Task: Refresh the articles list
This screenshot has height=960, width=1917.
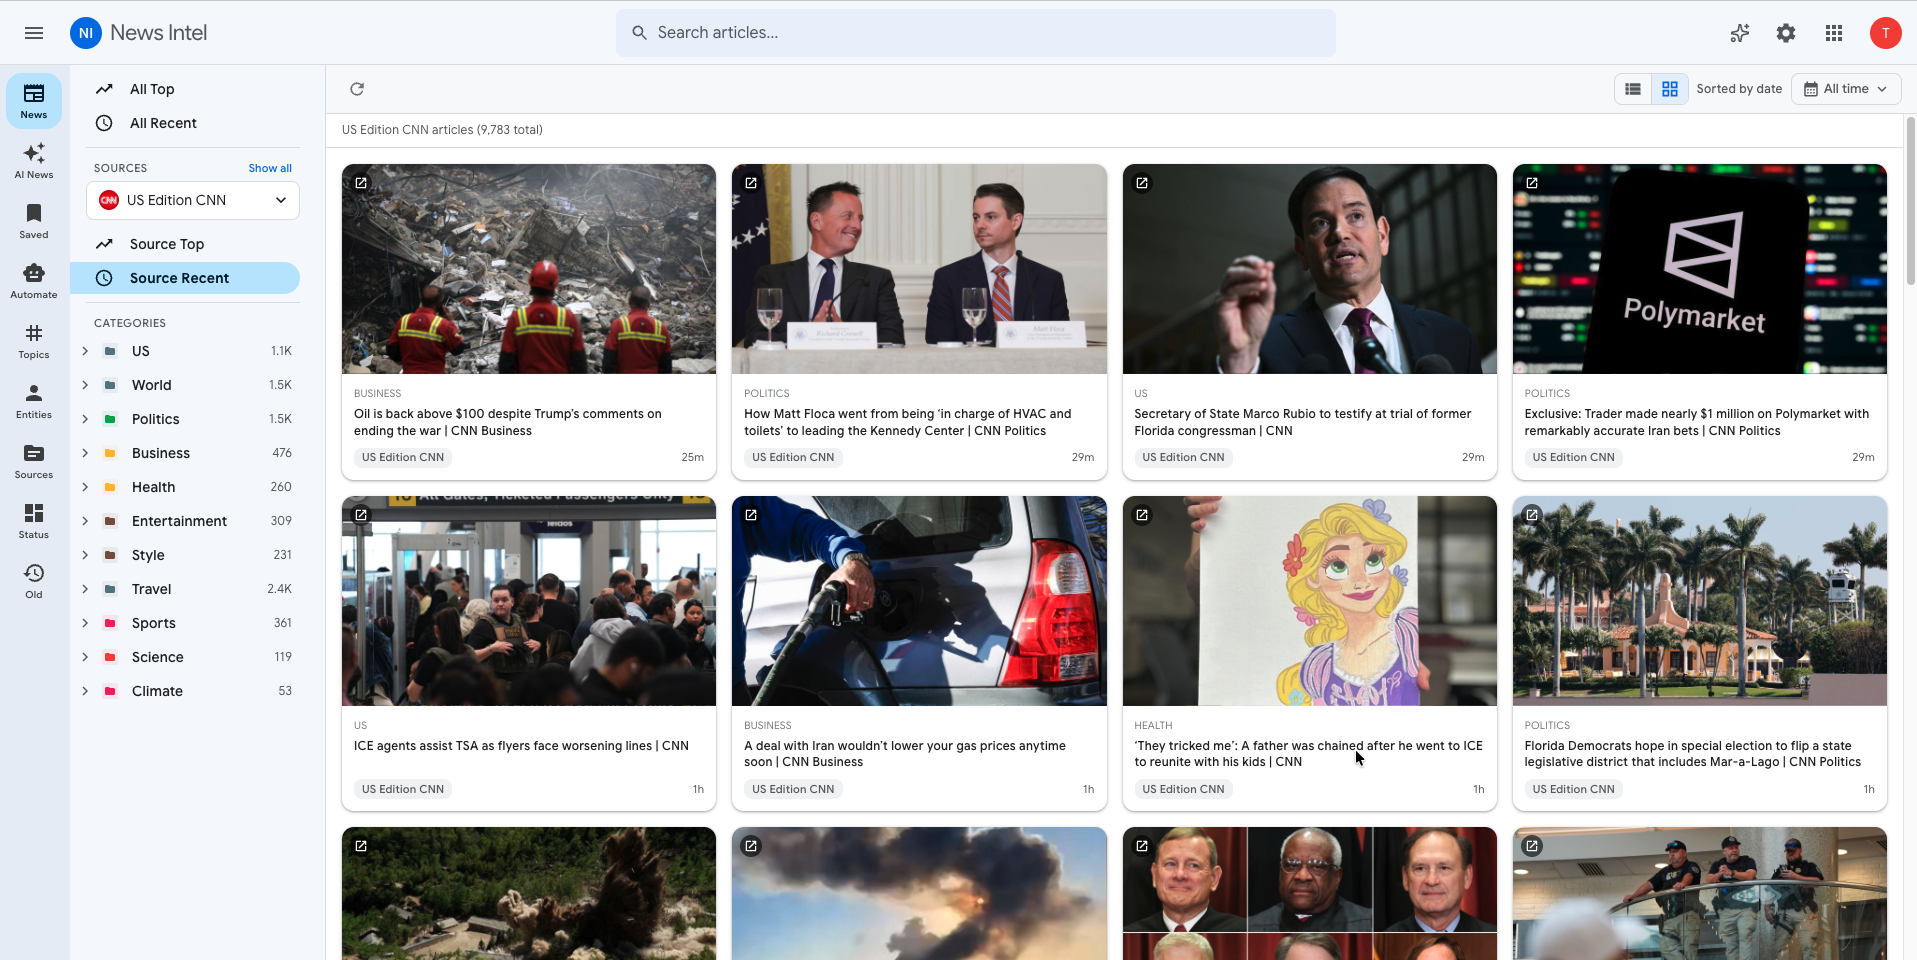Action: [x=357, y=89]
